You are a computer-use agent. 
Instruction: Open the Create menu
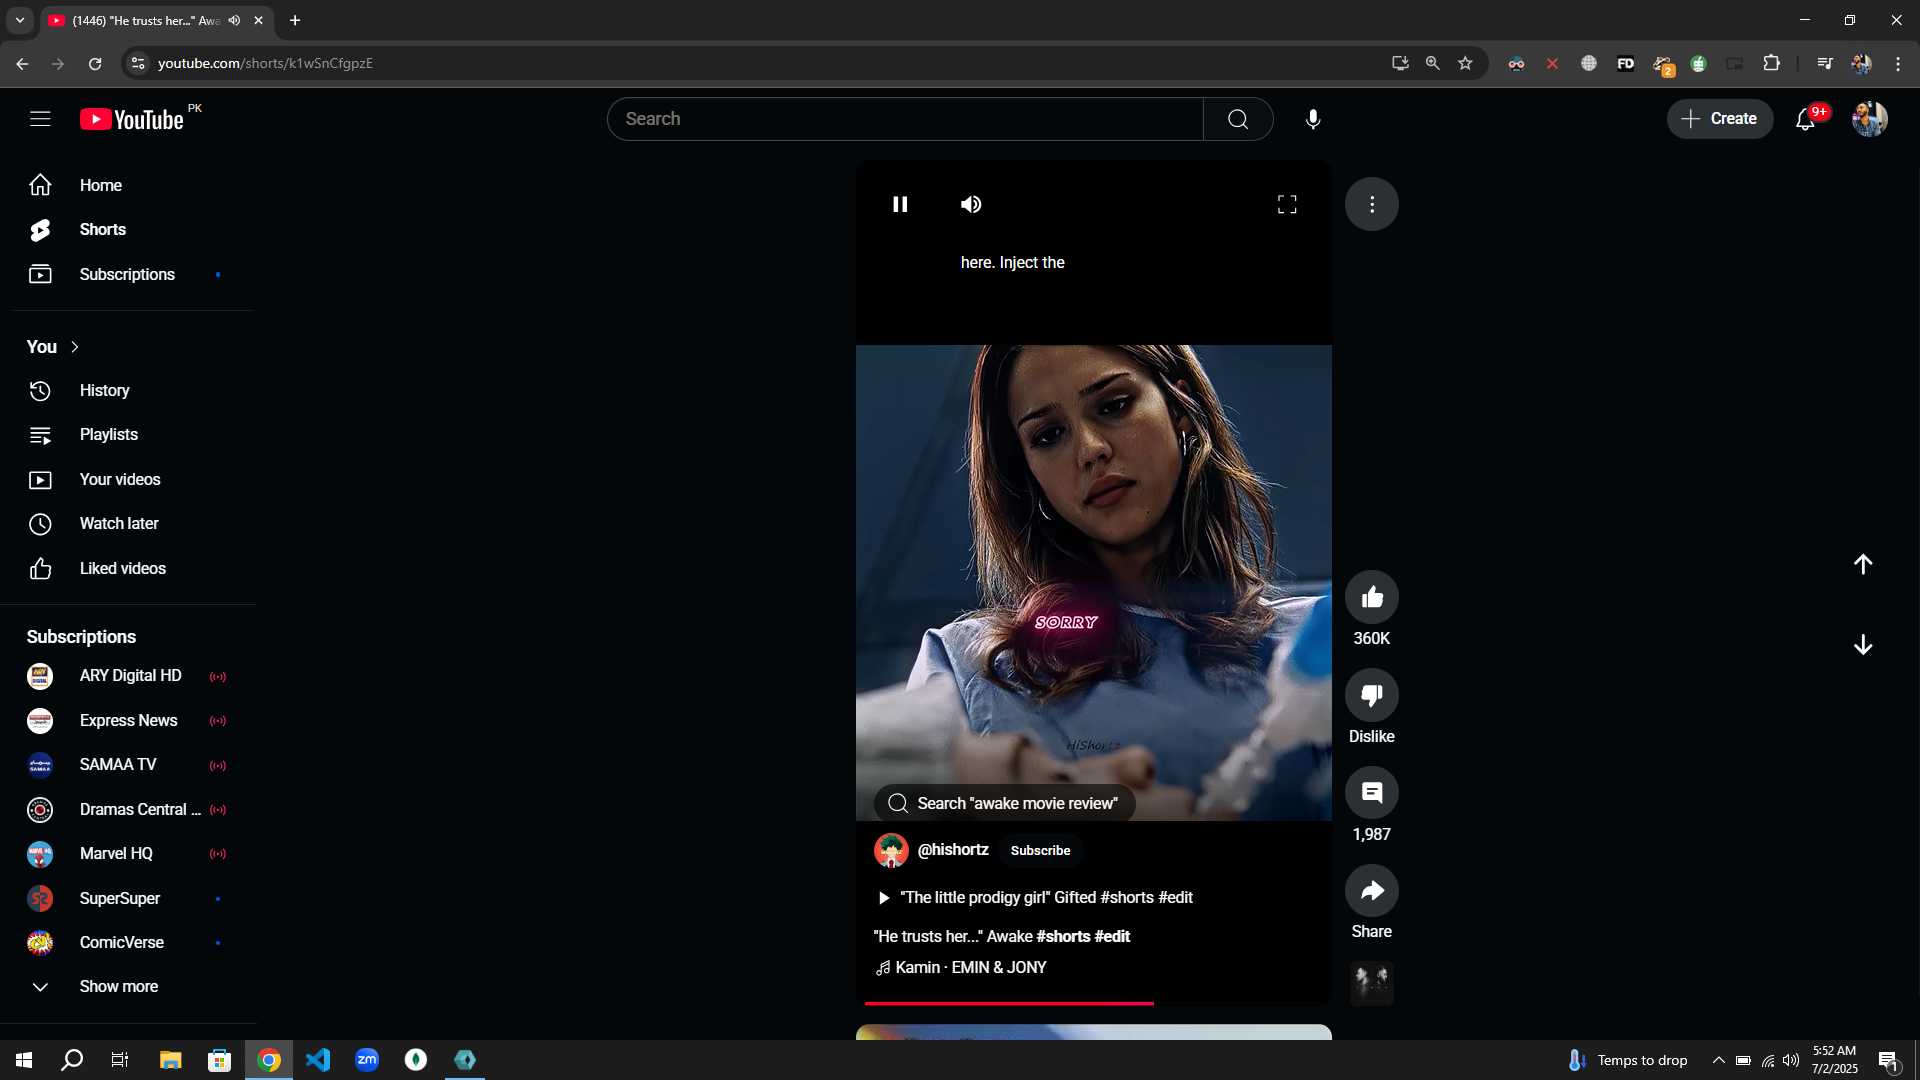(1720, 119)
